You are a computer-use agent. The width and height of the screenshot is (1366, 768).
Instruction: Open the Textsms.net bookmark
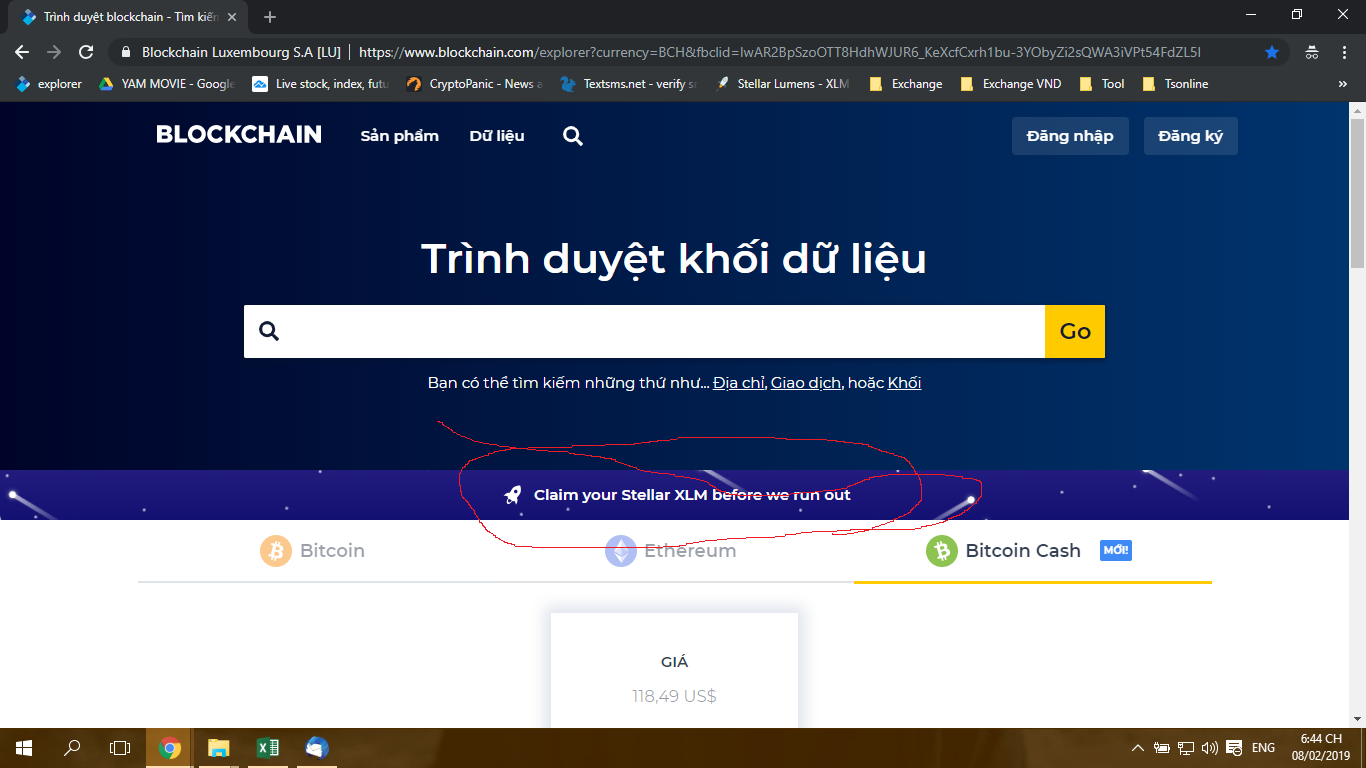[x=629, y=84]
